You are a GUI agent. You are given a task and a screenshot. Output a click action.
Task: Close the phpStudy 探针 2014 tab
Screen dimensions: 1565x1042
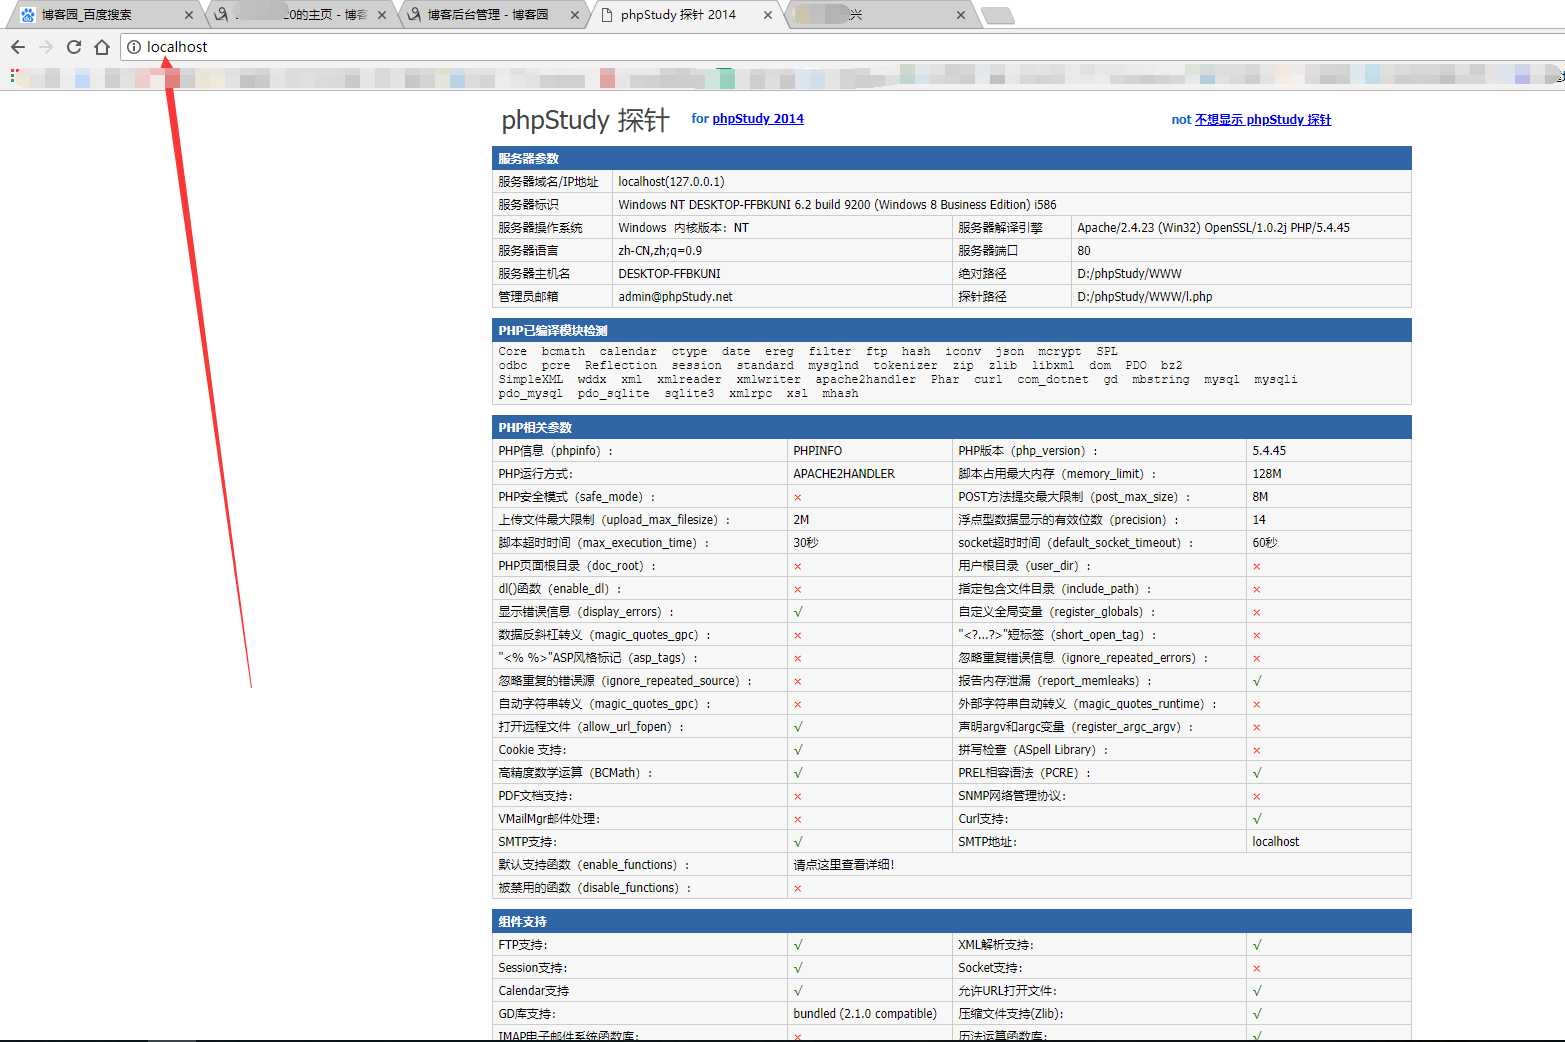tap(768, 15)
